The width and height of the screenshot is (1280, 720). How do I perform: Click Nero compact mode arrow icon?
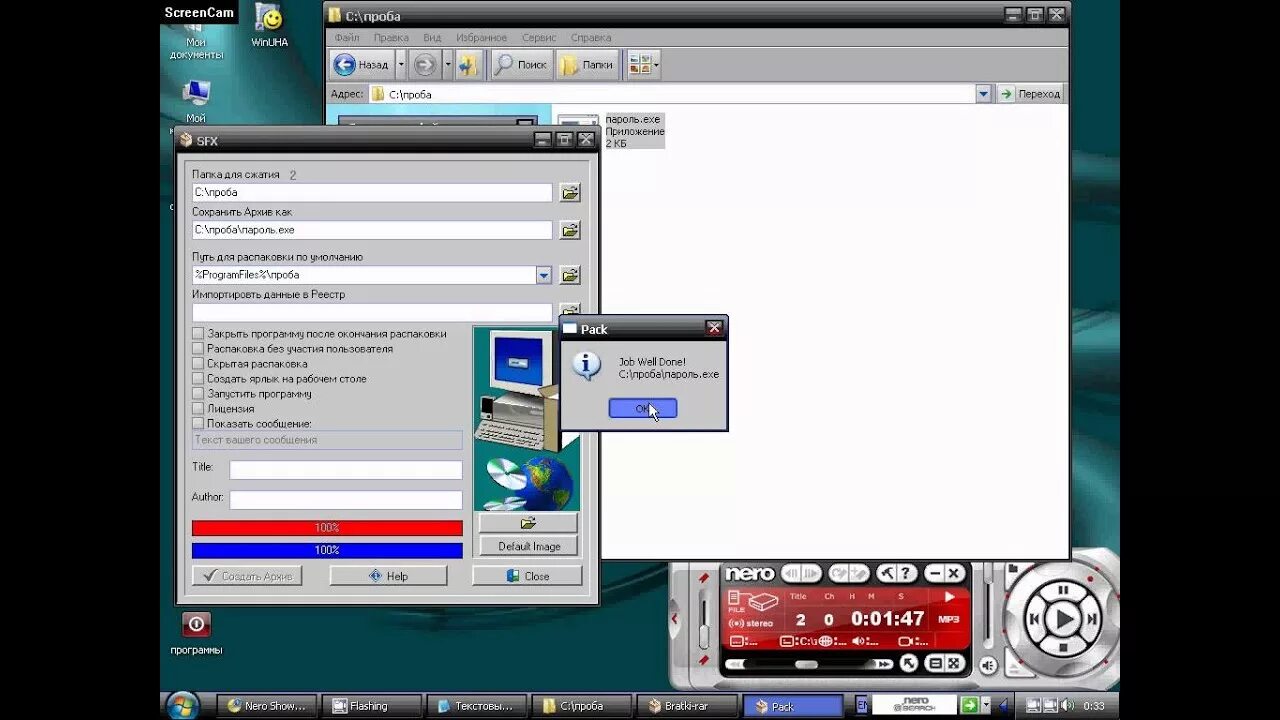pos(908,663)
